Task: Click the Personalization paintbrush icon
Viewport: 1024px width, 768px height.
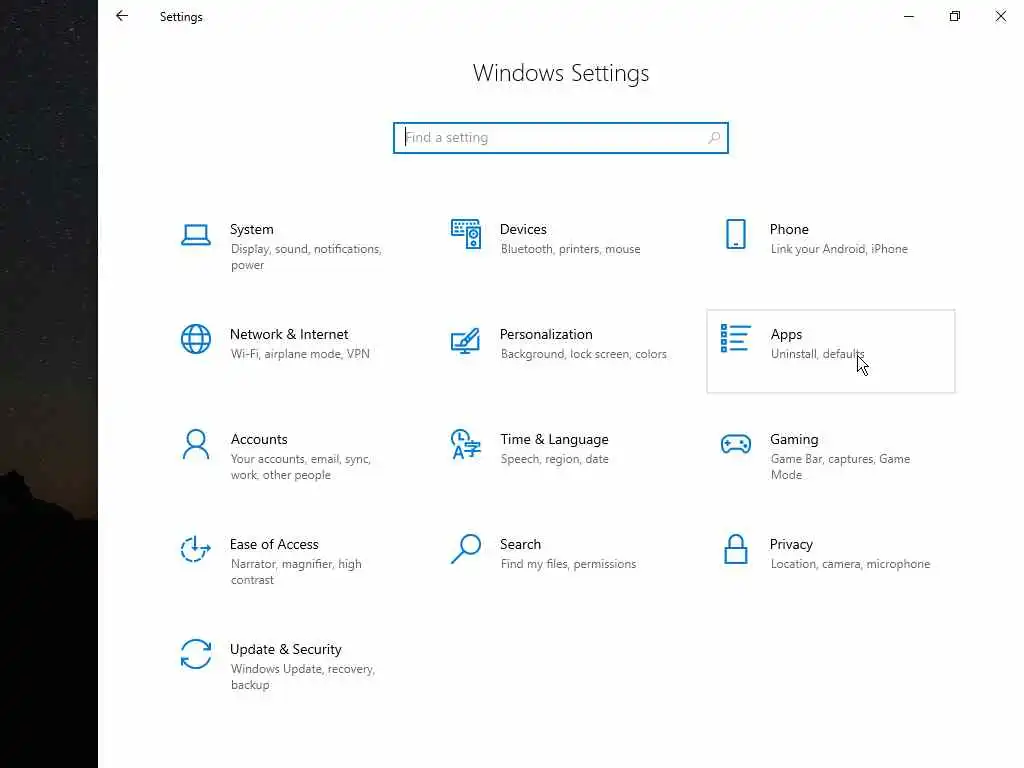Action: (466, 340)
